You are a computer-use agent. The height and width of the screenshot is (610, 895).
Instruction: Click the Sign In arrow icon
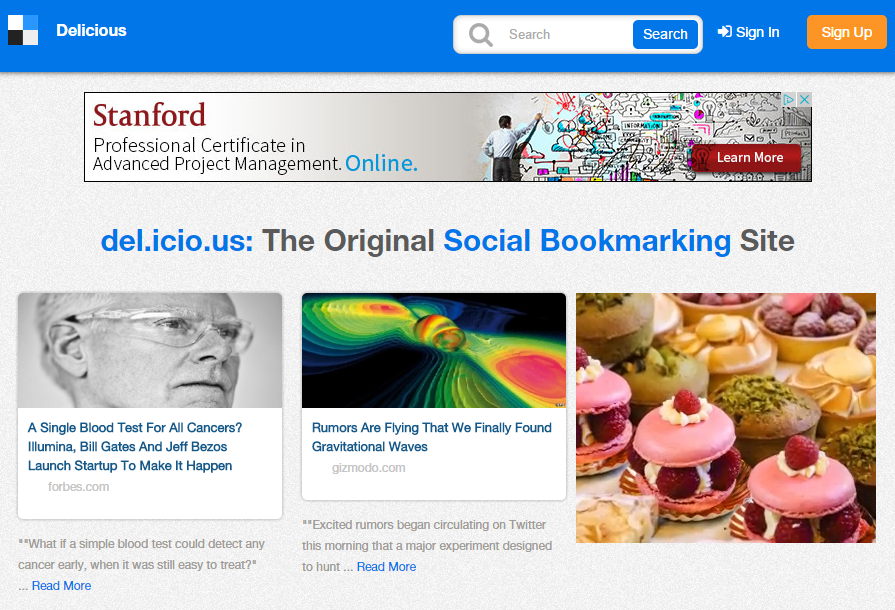point(725,32)
